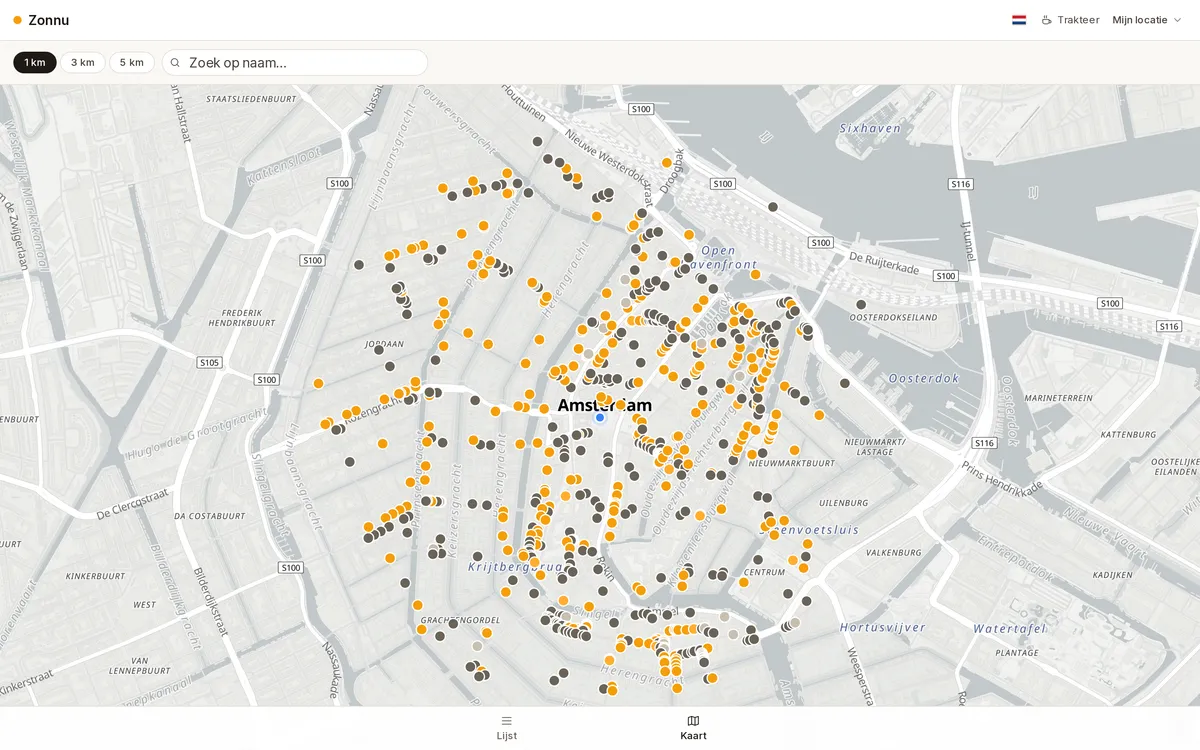Click the Dutch flag language icon

(1019, 20)
